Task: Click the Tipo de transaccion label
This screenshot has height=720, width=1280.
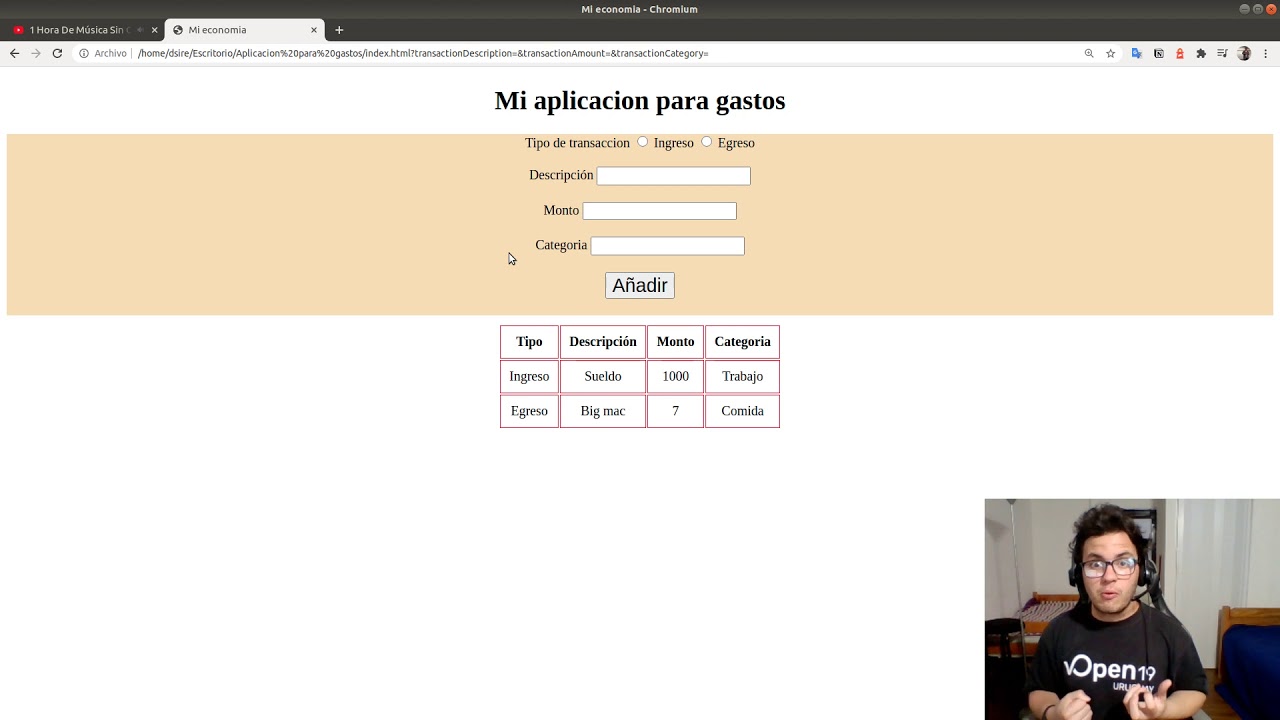Action: [577, 143]
